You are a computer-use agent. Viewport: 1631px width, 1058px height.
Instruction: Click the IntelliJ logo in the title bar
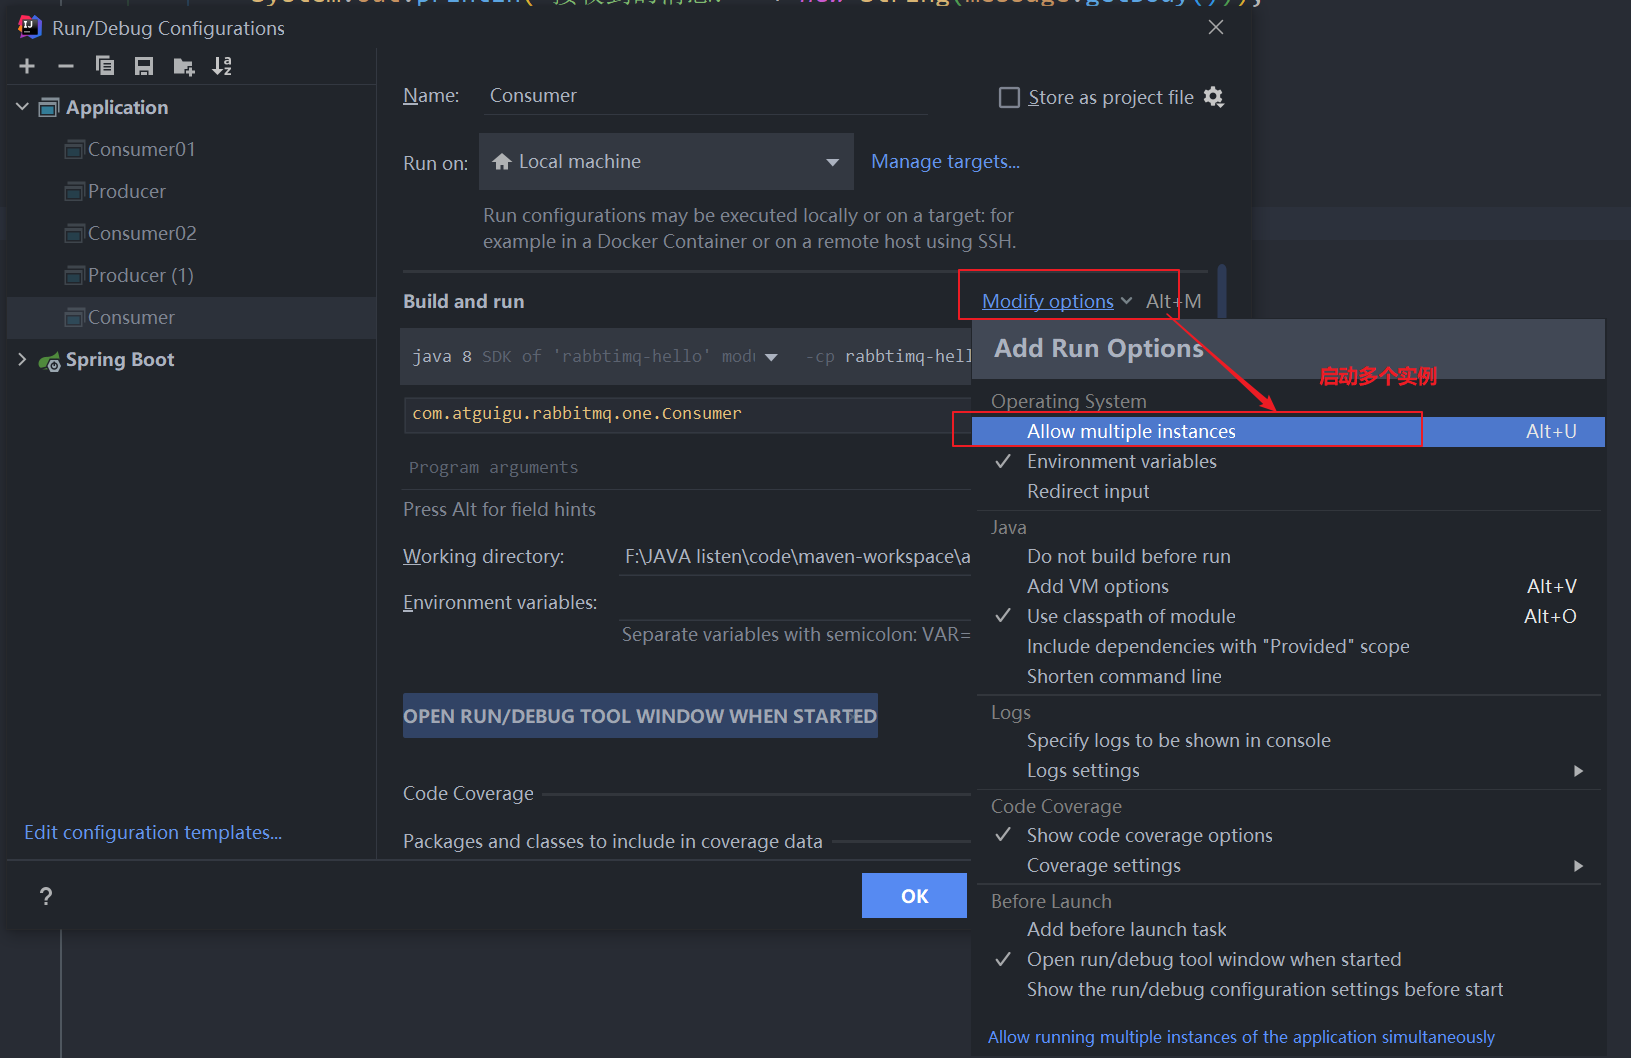coord(29,27)
